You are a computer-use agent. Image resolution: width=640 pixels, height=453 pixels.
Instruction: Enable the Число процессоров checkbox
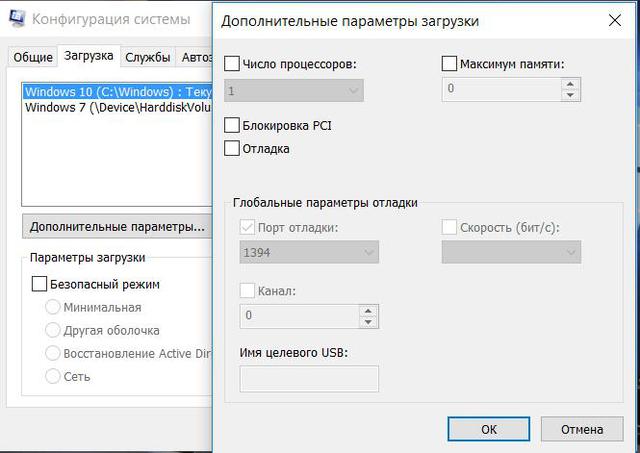pos(233,64)
